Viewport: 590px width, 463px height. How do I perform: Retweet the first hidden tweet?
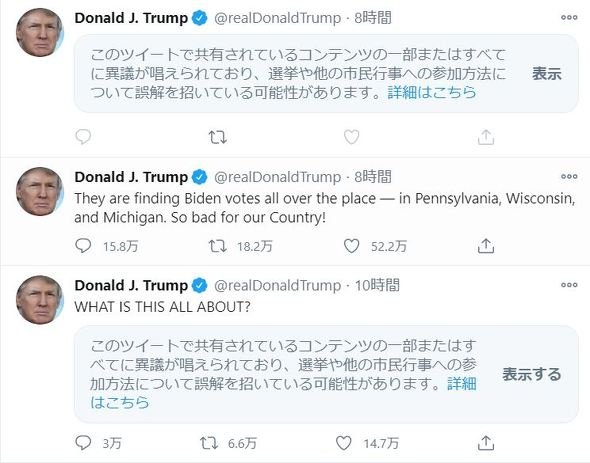click(218, 137)
